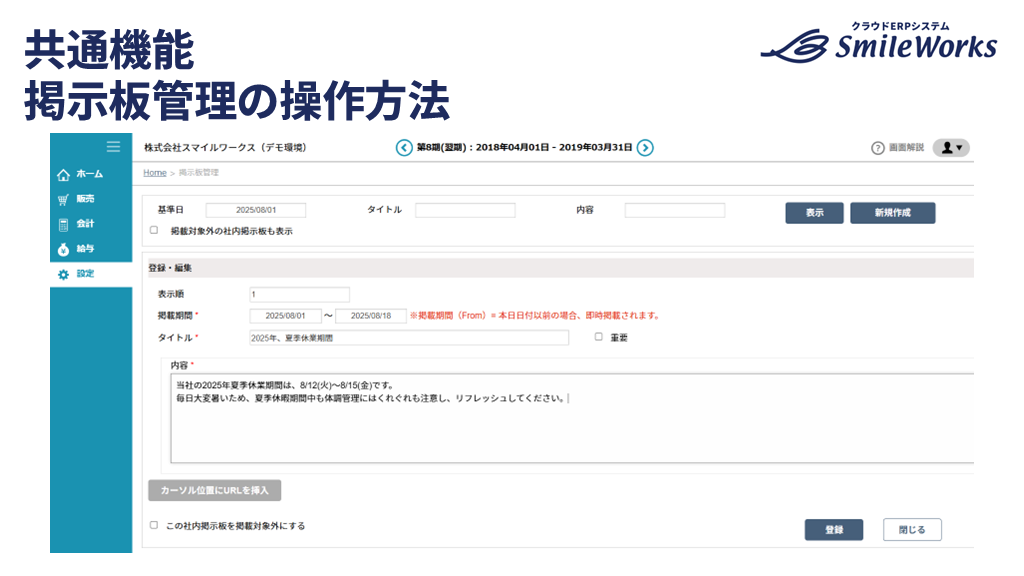Open 給与 menu in sidebar
Image resolution: width=1024 pixels, height=576 pixels.
pos(86,248)
